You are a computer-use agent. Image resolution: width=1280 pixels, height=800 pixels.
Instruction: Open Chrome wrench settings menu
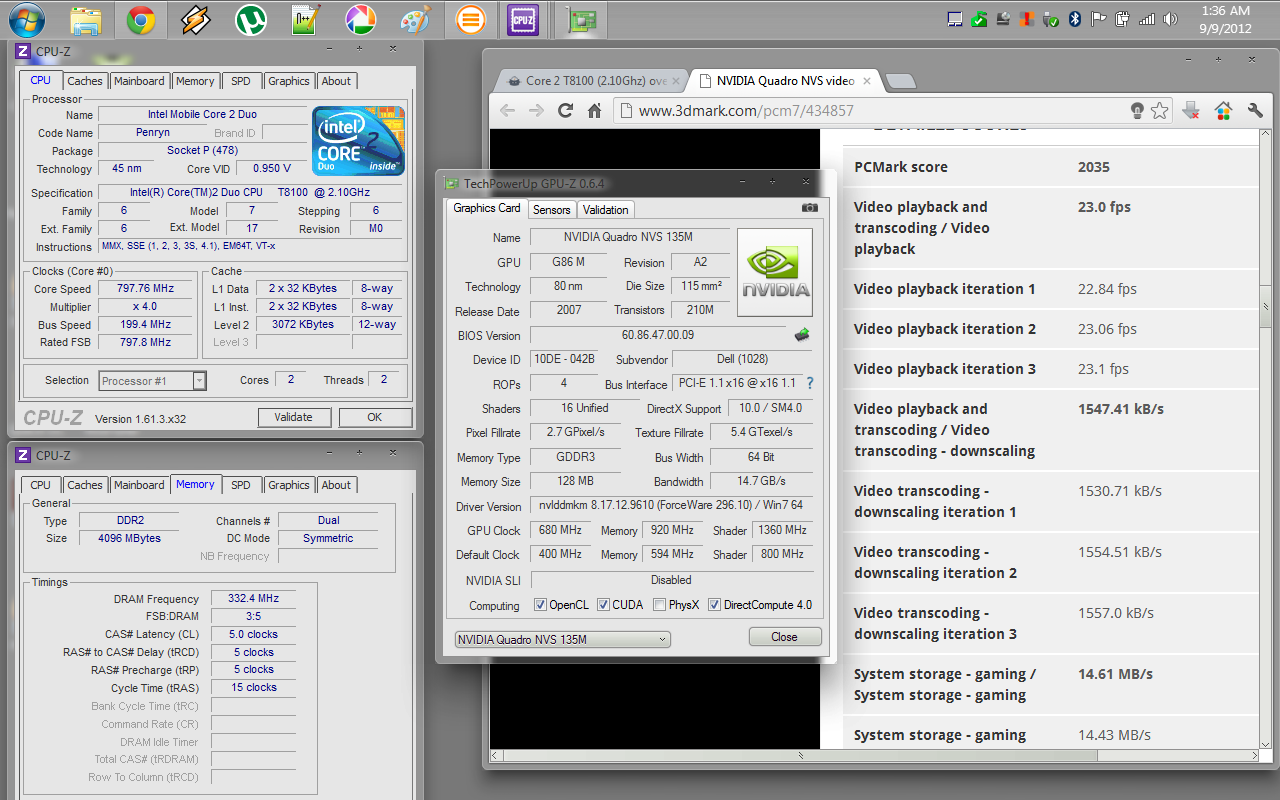(x=1255, y=111)
